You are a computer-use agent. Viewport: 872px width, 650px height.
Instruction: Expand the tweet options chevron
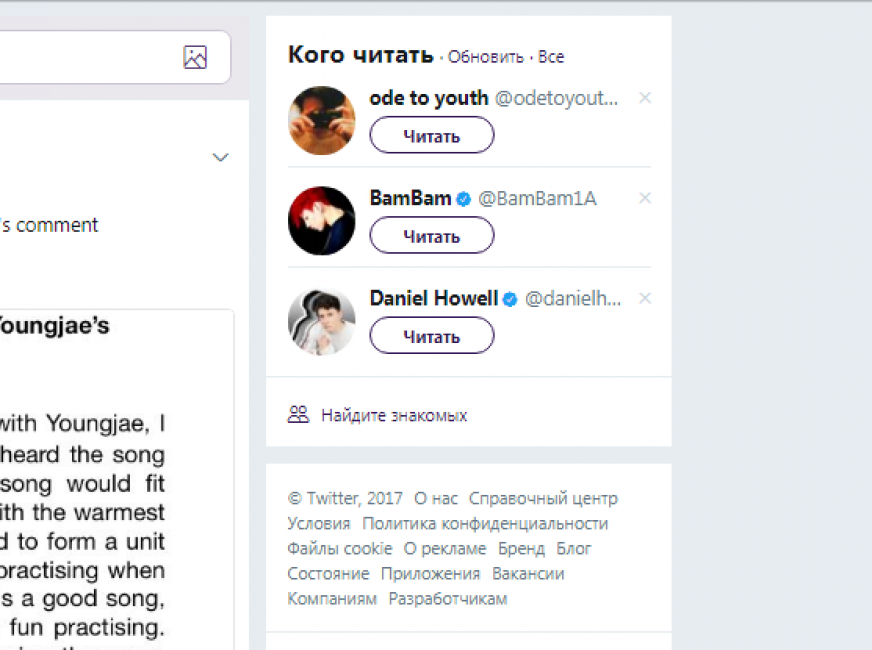pos(221,157)
